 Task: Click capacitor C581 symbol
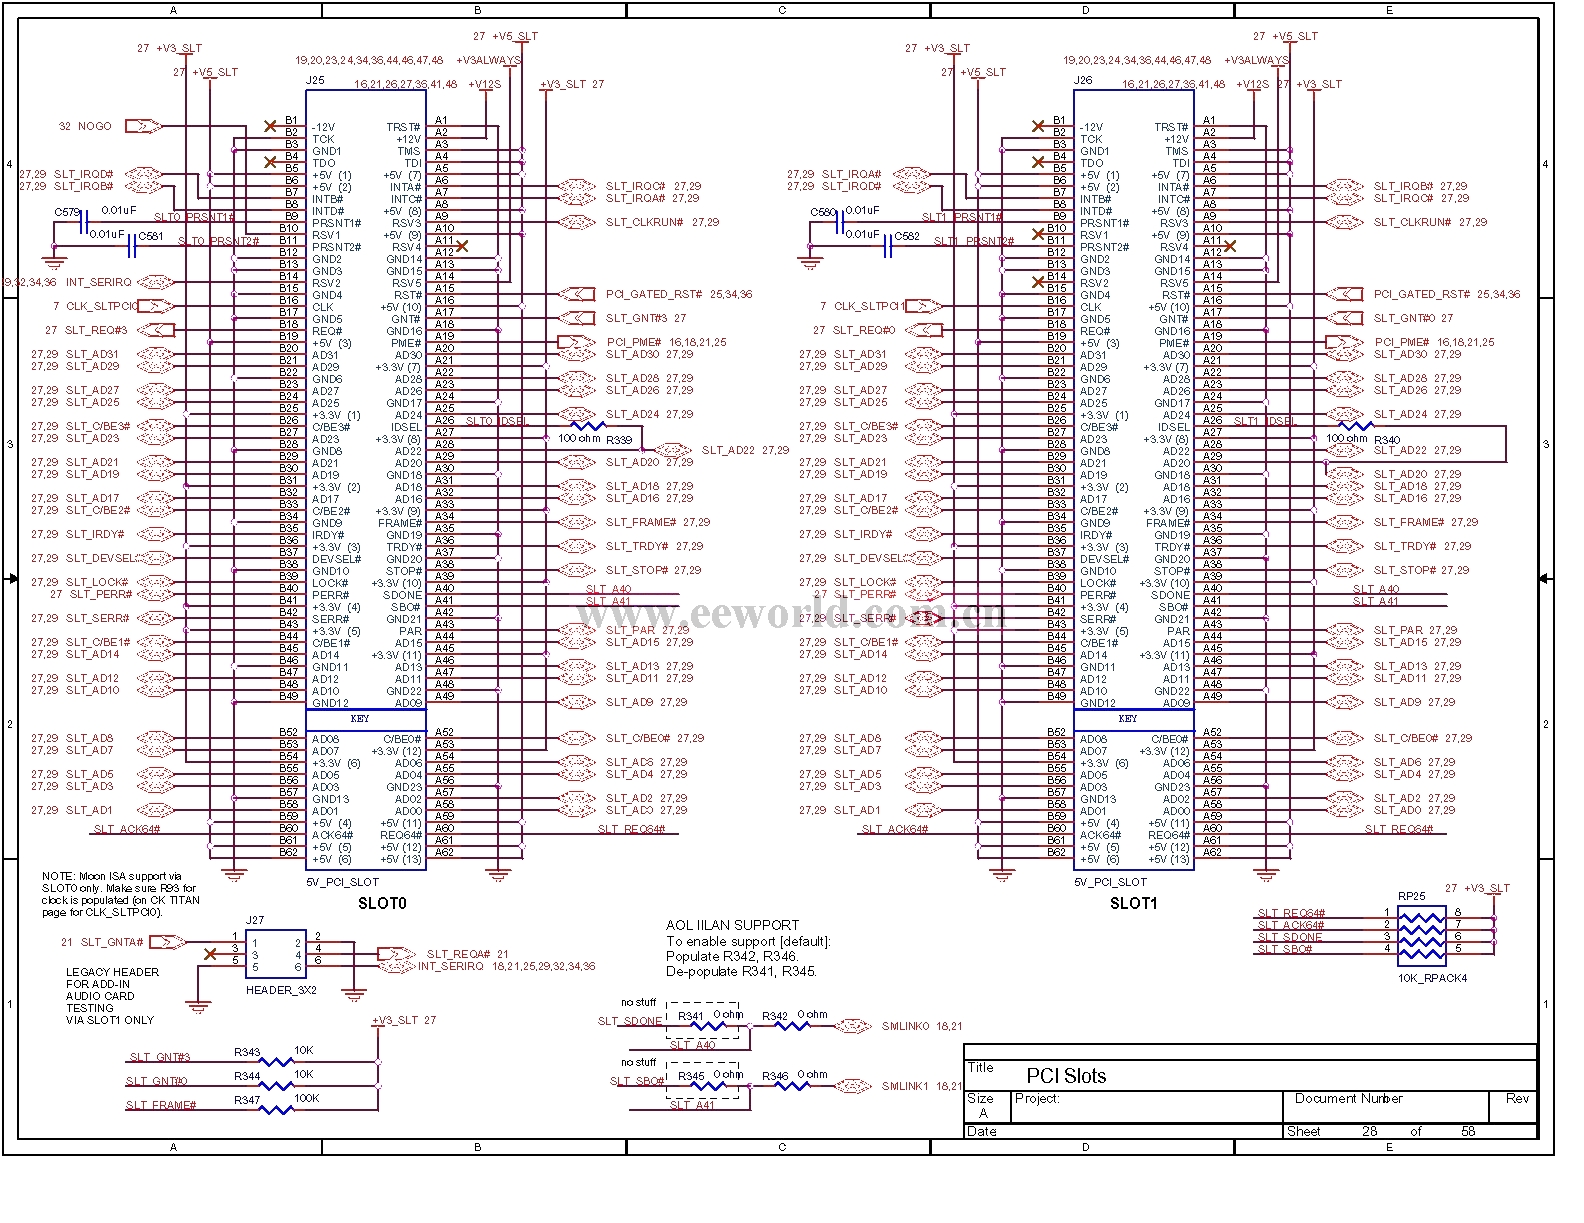coord(132,246)
